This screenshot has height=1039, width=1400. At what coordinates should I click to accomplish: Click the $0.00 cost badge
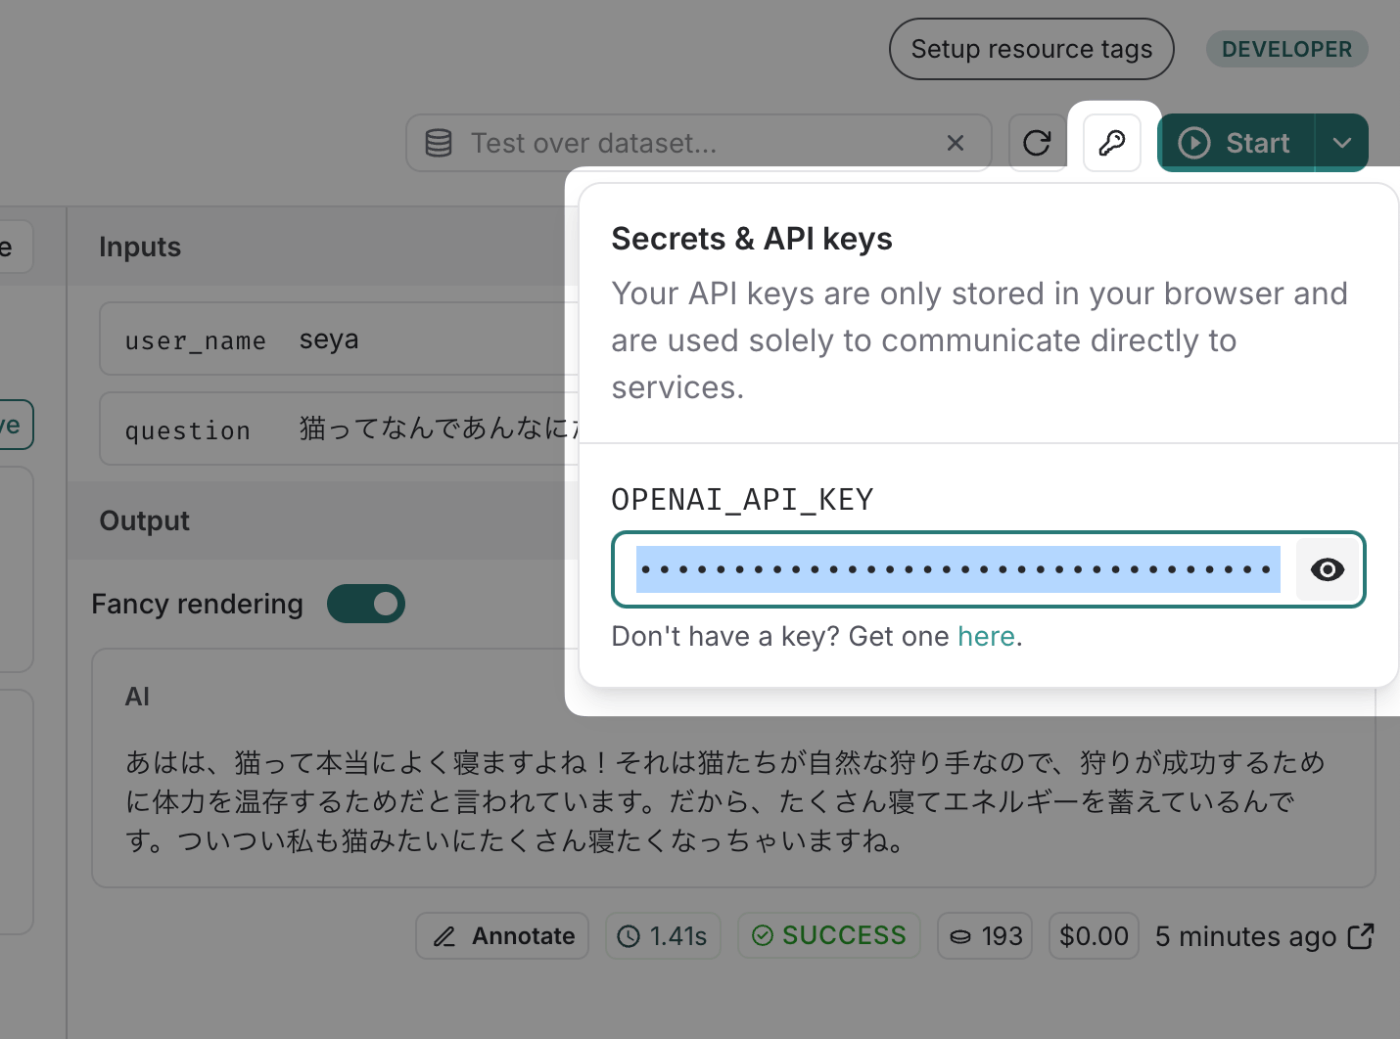(x=1093, y=936)
